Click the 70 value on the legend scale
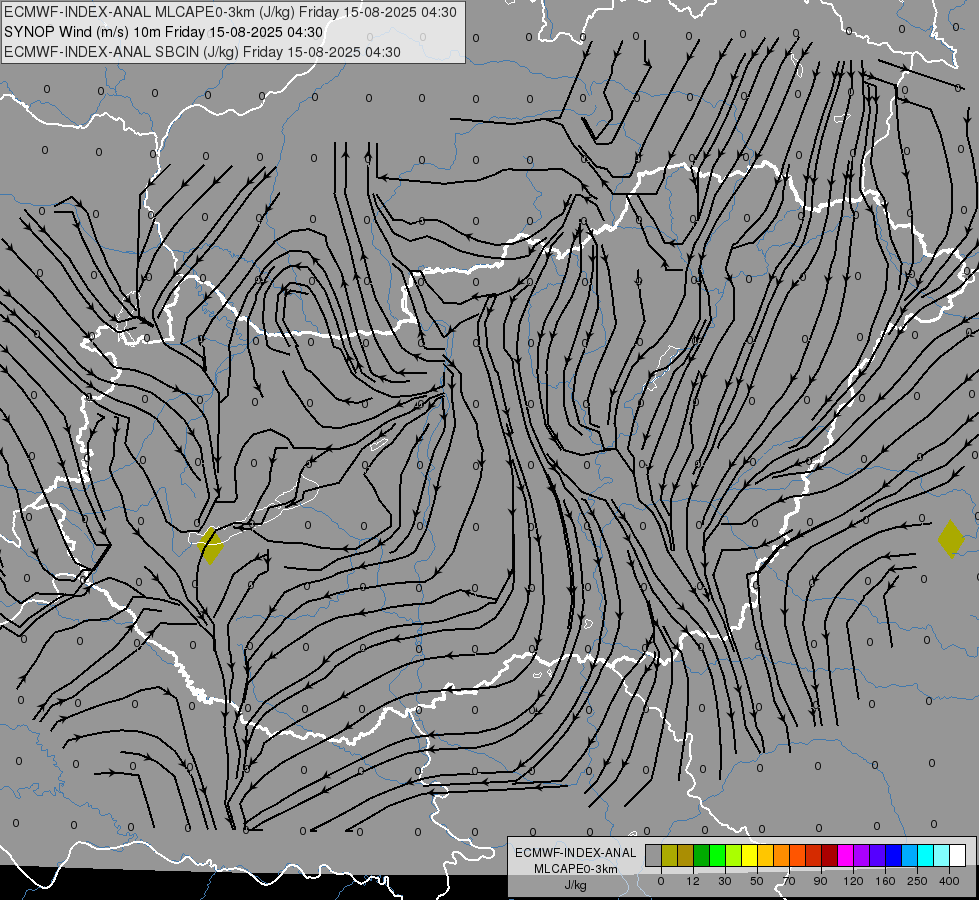Image resolution: width=979 pixels, height=900 pixels. [x=789, y=881]
